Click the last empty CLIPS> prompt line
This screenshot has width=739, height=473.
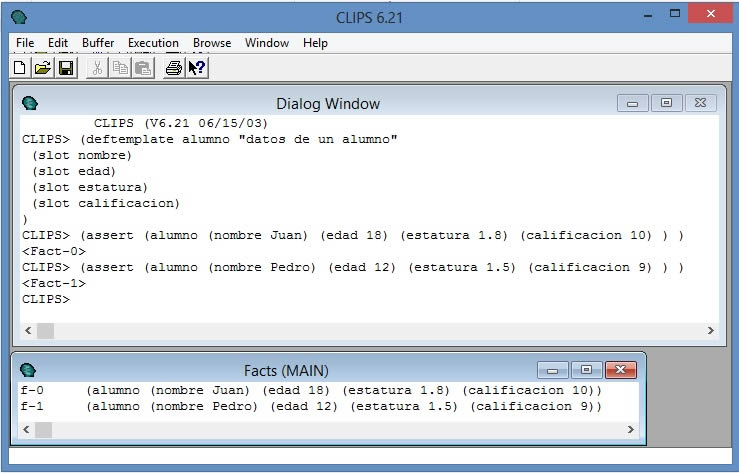pos(46,299)
